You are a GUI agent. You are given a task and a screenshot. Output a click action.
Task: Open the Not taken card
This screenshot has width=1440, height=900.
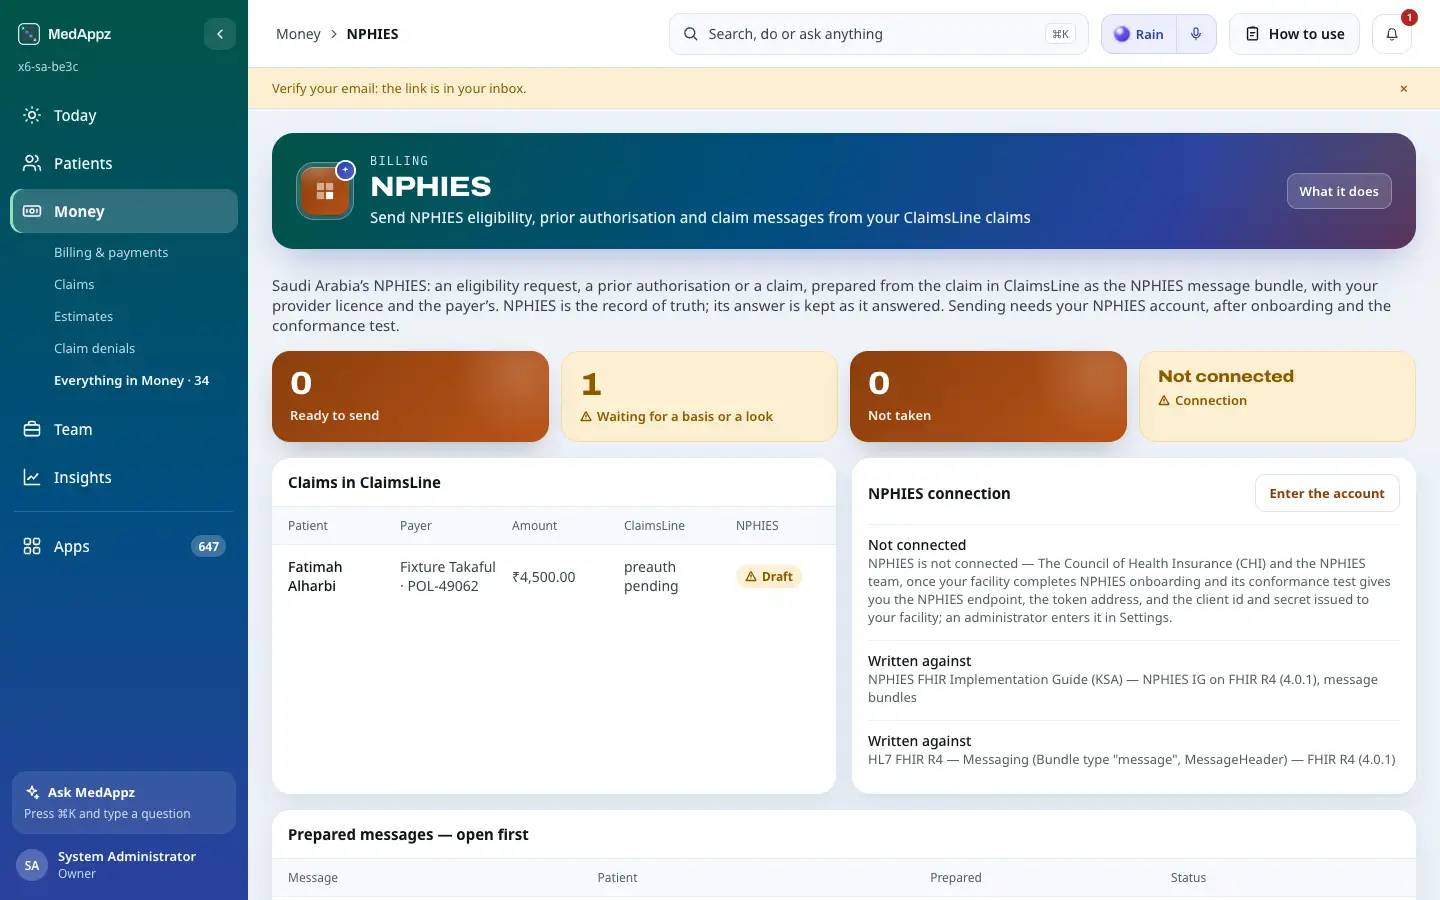coord(988,396)
